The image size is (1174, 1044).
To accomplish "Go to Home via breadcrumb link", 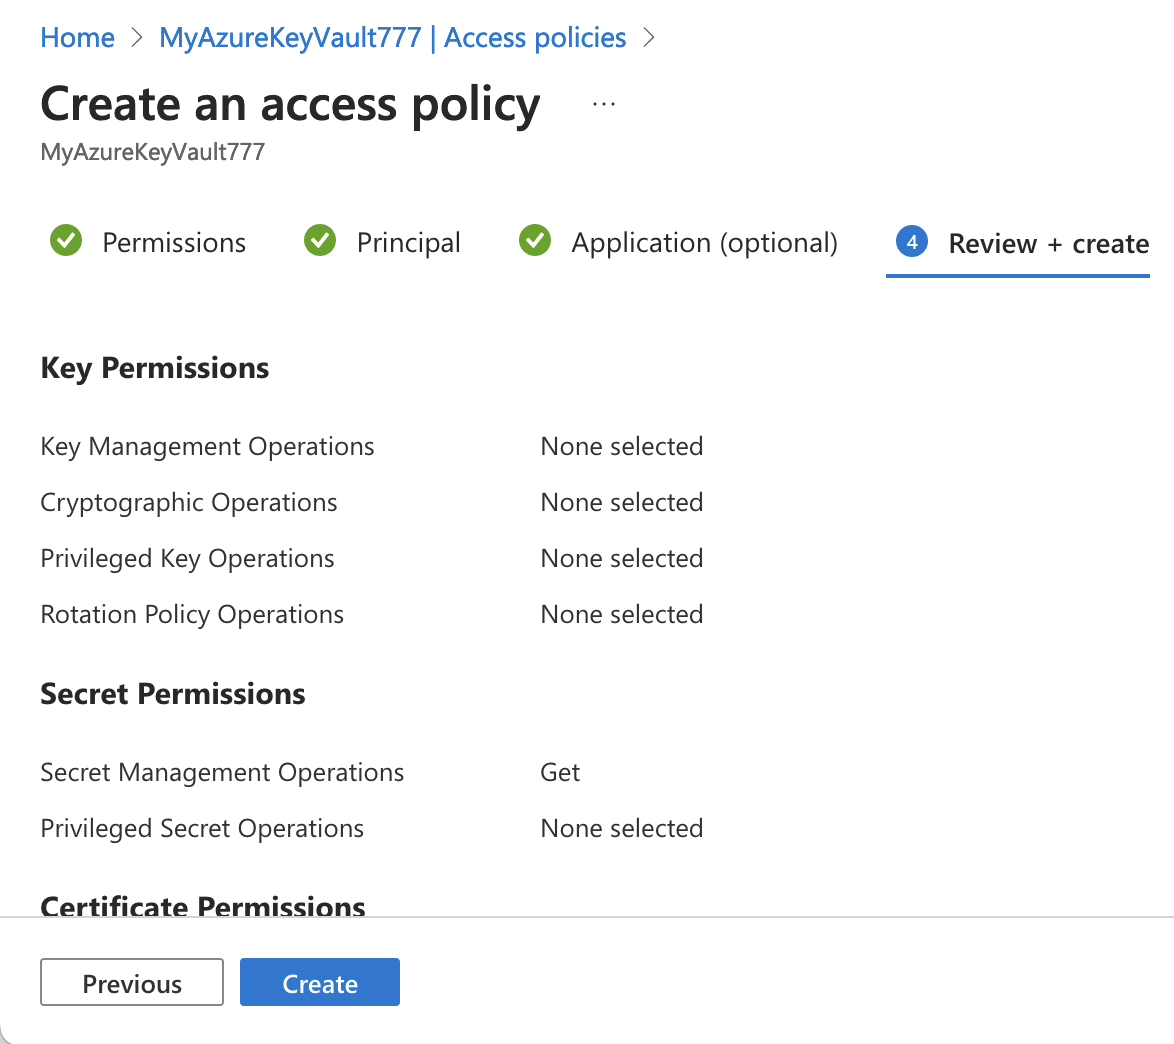I will [x=78, y=38].
